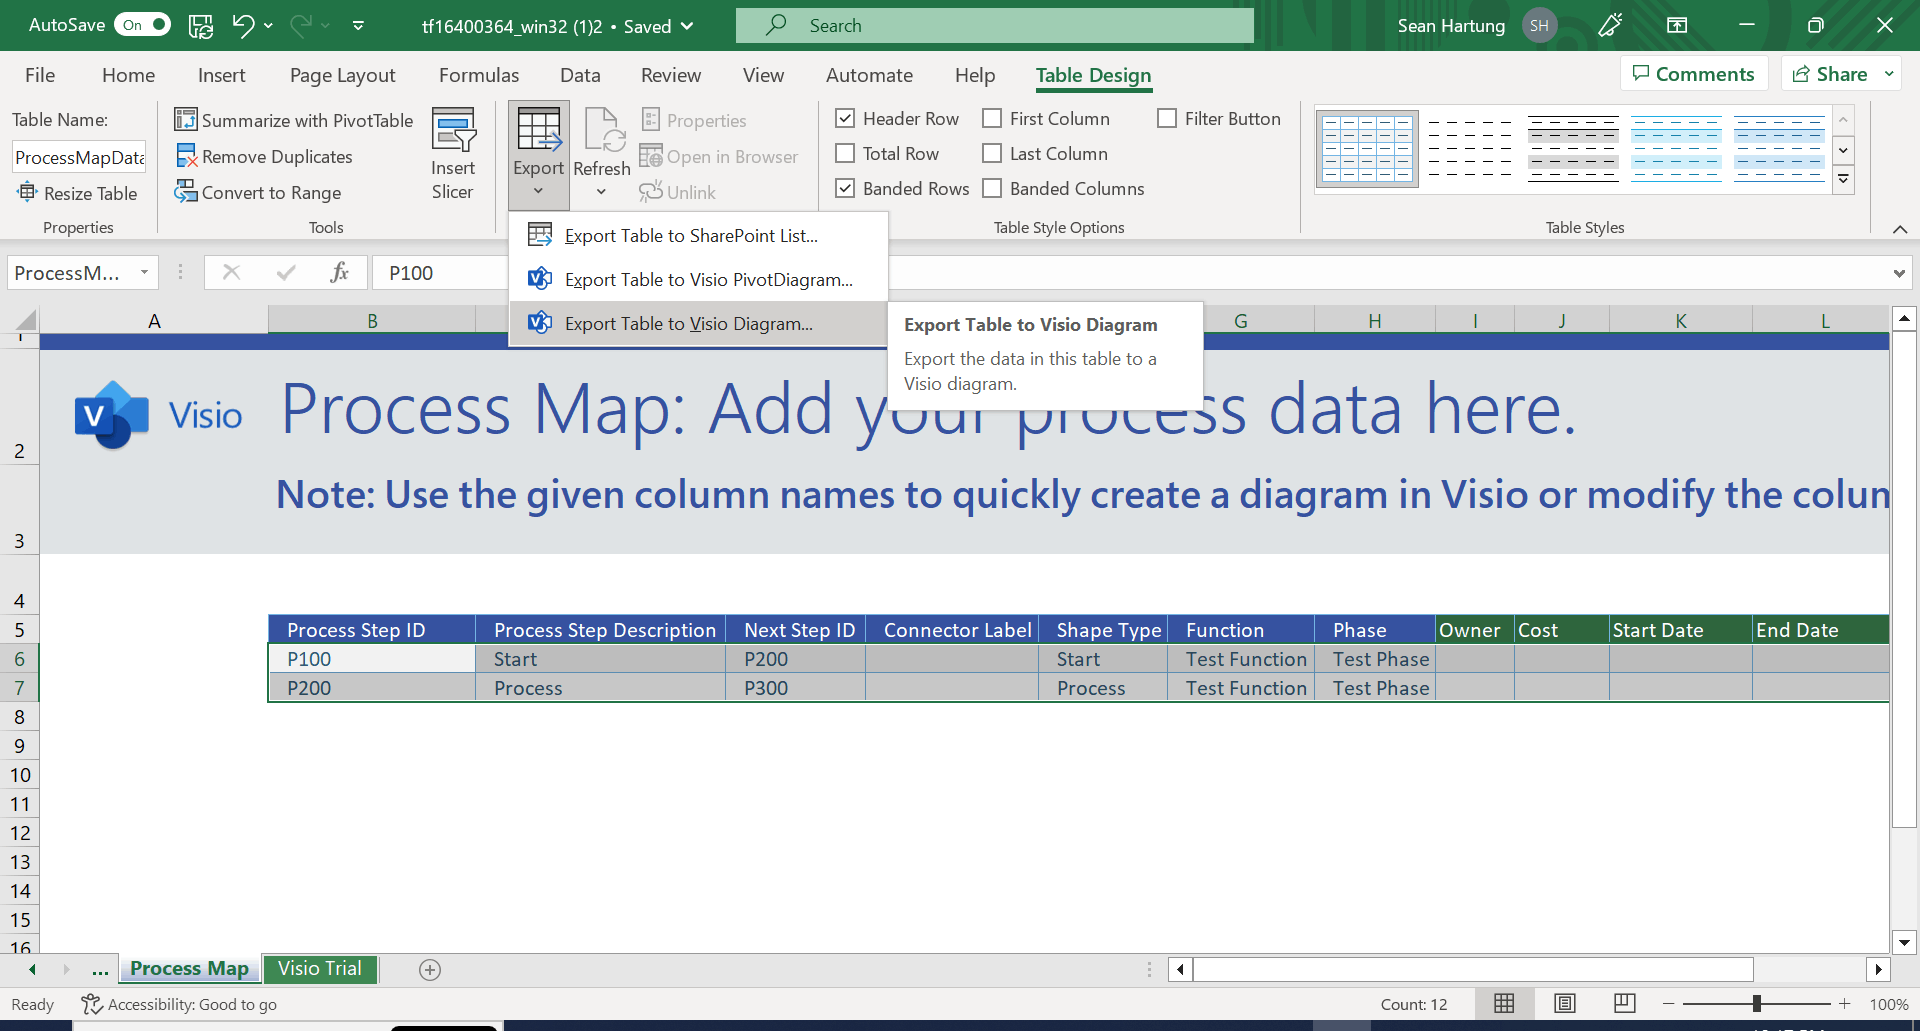This screenshot has width=1920, height=1031.
Task: Enable the Banded Columns checkbox
Action: [x=992, y=188]
